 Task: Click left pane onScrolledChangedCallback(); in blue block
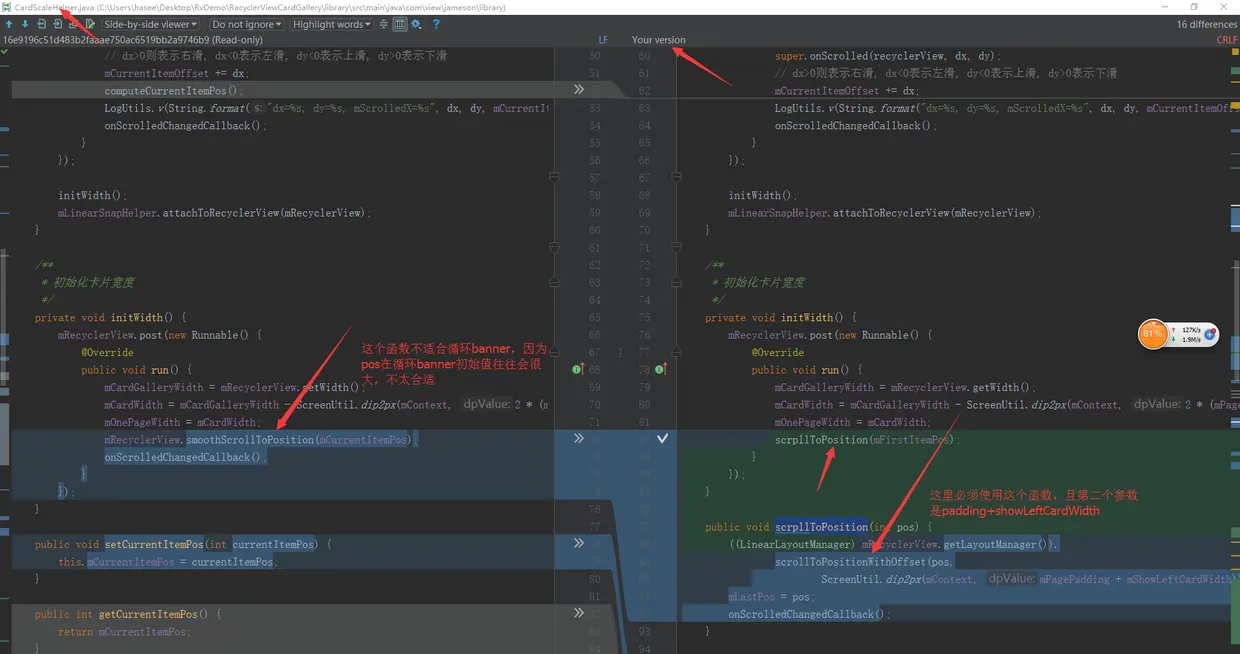pyautogui.click(x=185, y=457)
